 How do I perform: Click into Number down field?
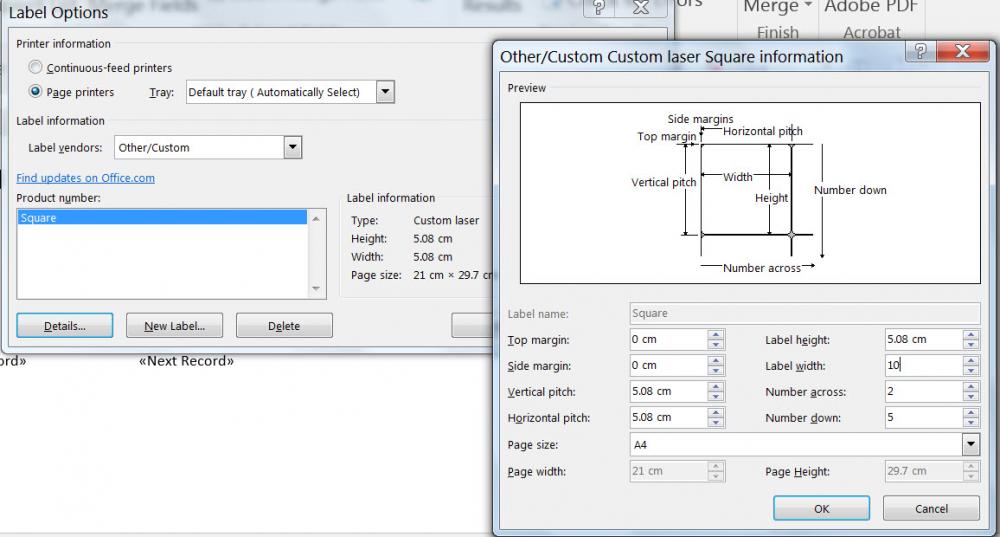pos(923,417)
